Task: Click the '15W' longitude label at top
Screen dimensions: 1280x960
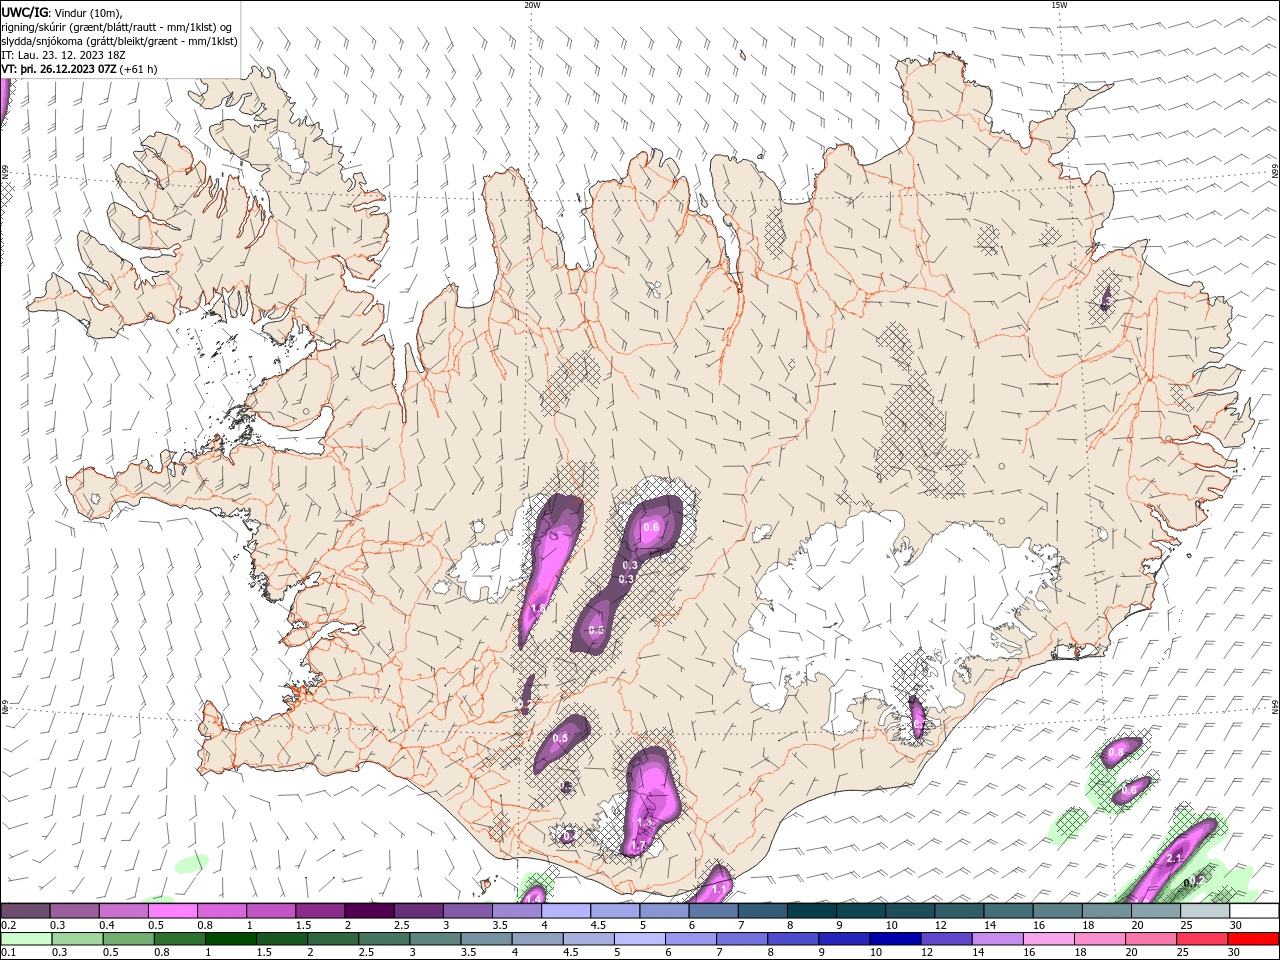Action: point(1059,5)
